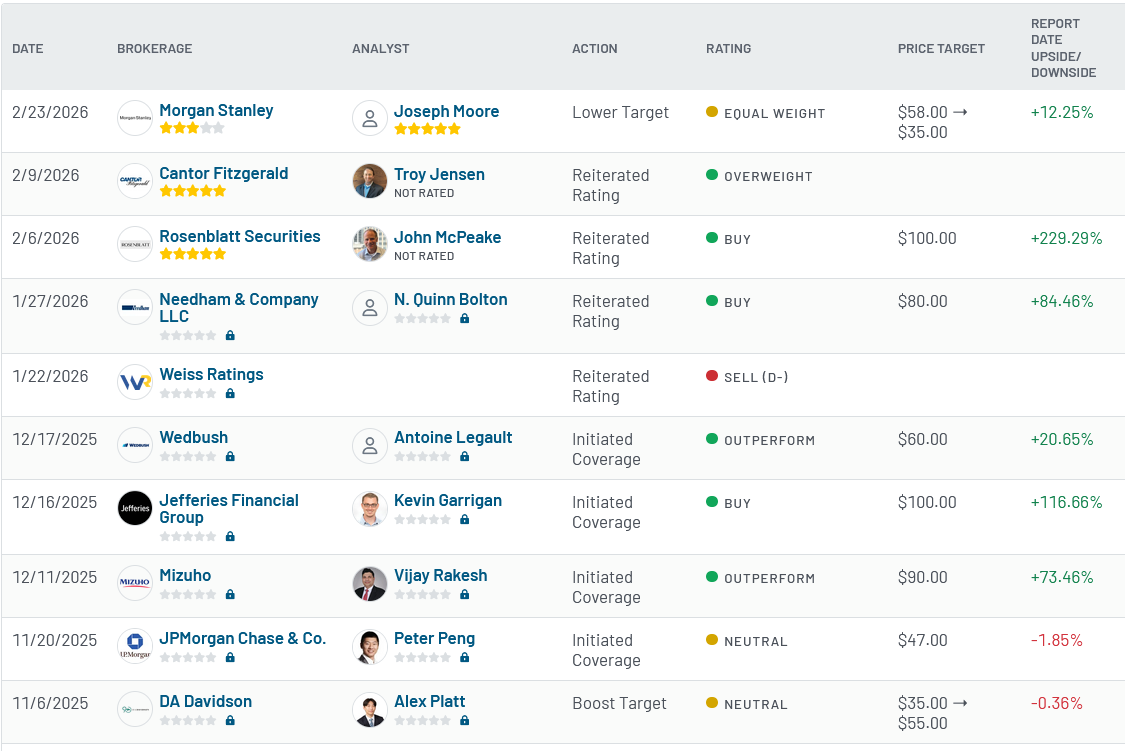Image resolution: width=1125 pixels, height=751 pixels.
Task: Click the 12/17/2025 date cell
Action: 55,439
